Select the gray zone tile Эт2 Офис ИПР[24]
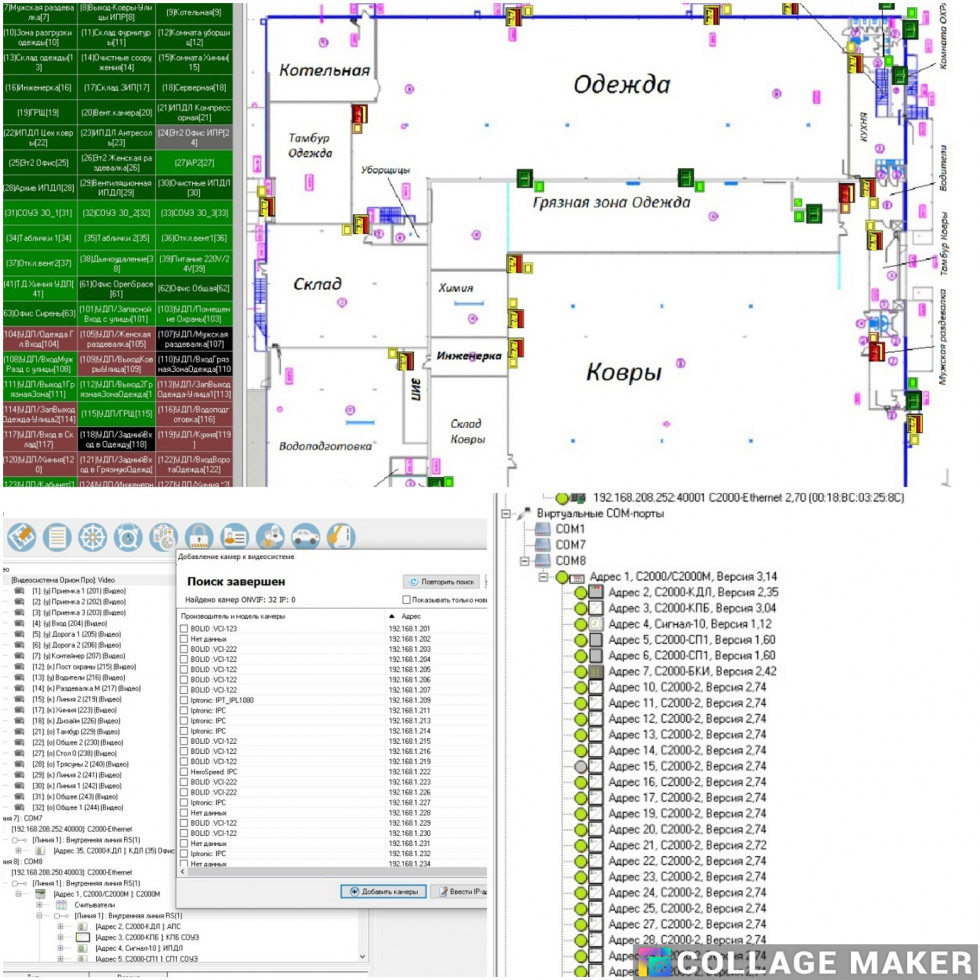 193,137
